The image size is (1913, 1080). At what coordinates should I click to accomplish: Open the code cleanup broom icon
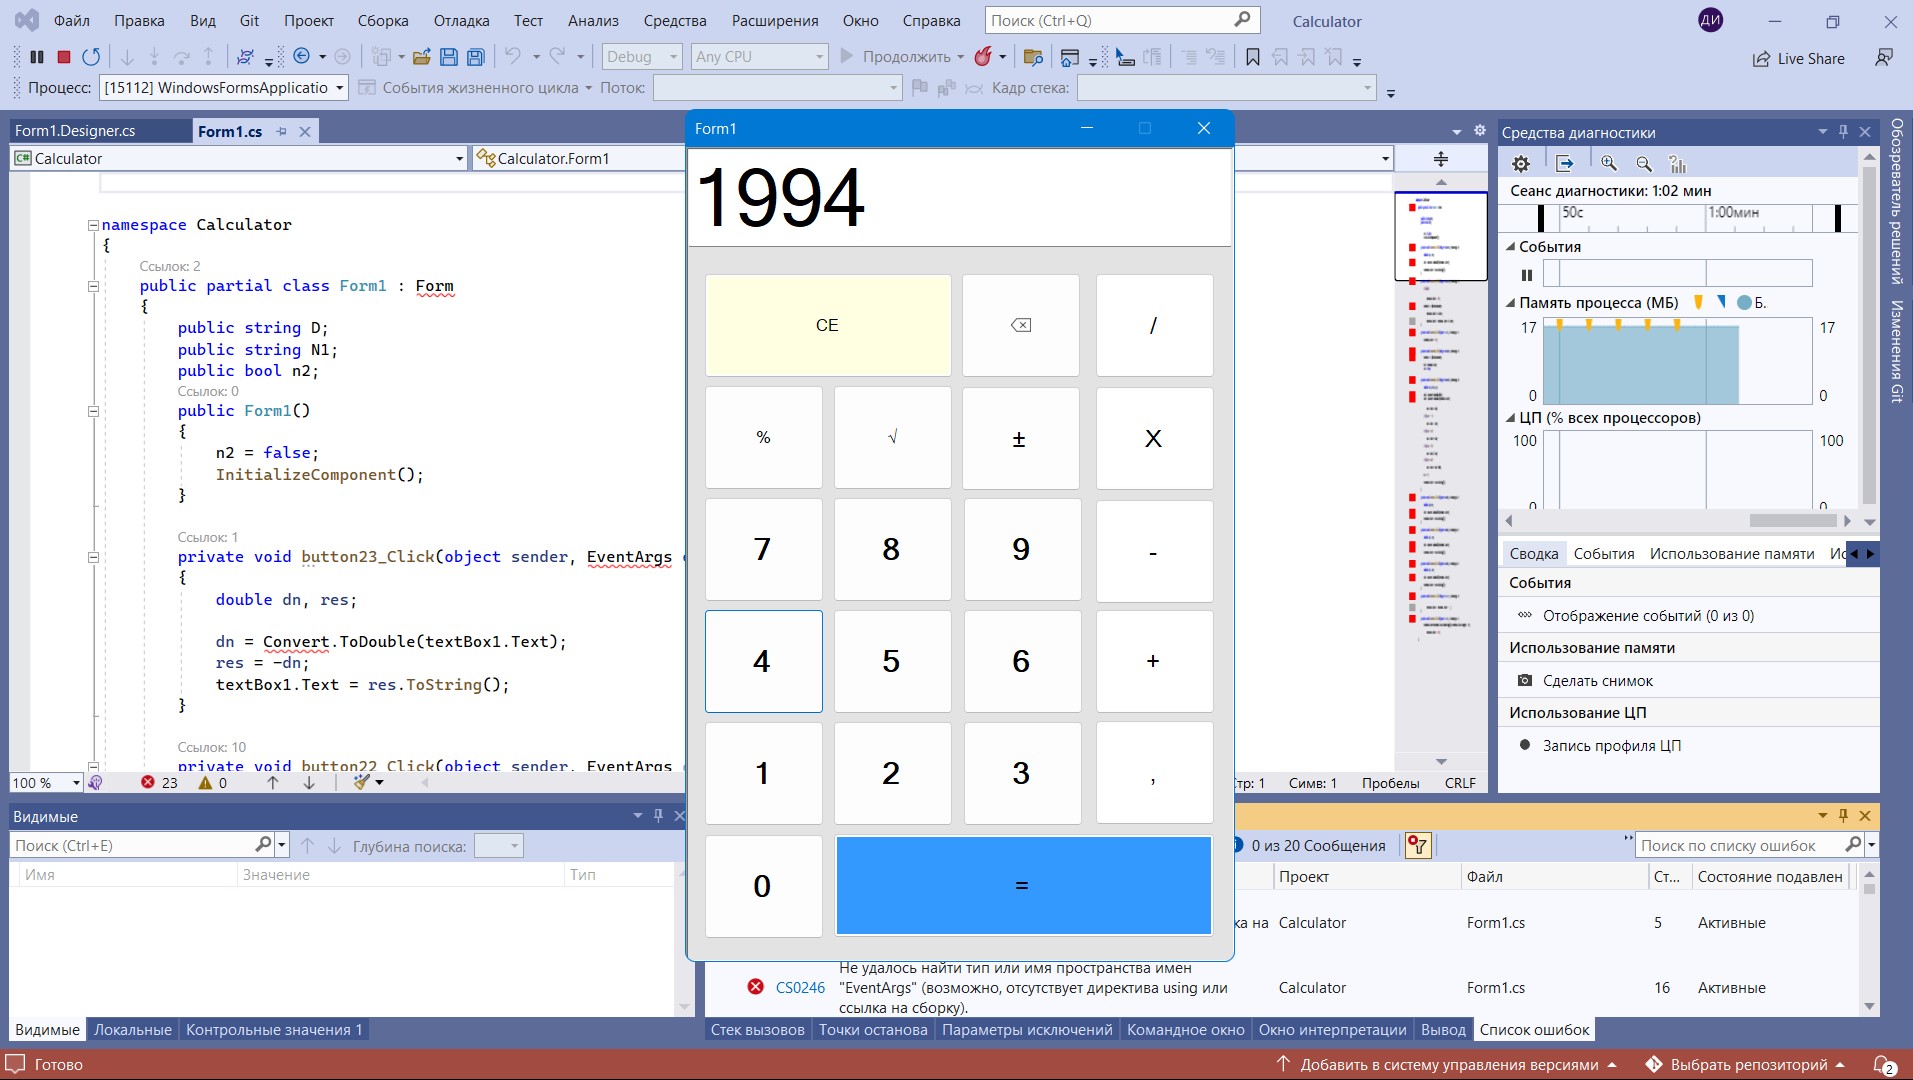(x=362, y=783)
